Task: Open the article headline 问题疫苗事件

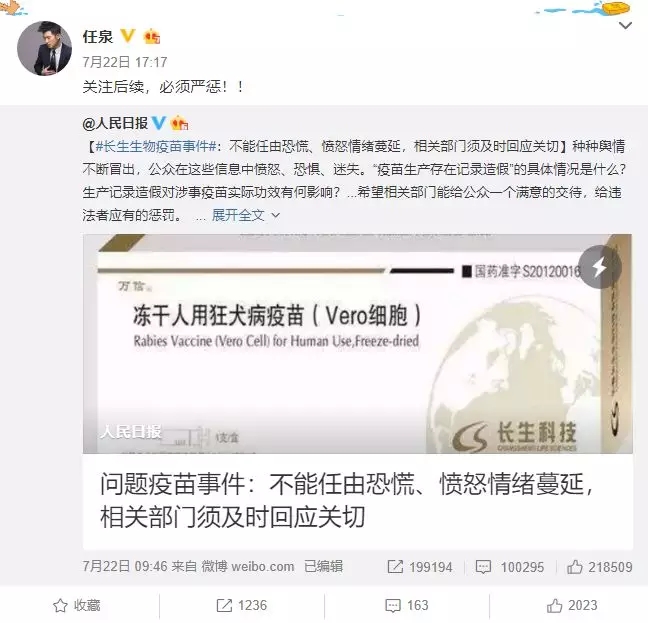Action: click(347, 501)
